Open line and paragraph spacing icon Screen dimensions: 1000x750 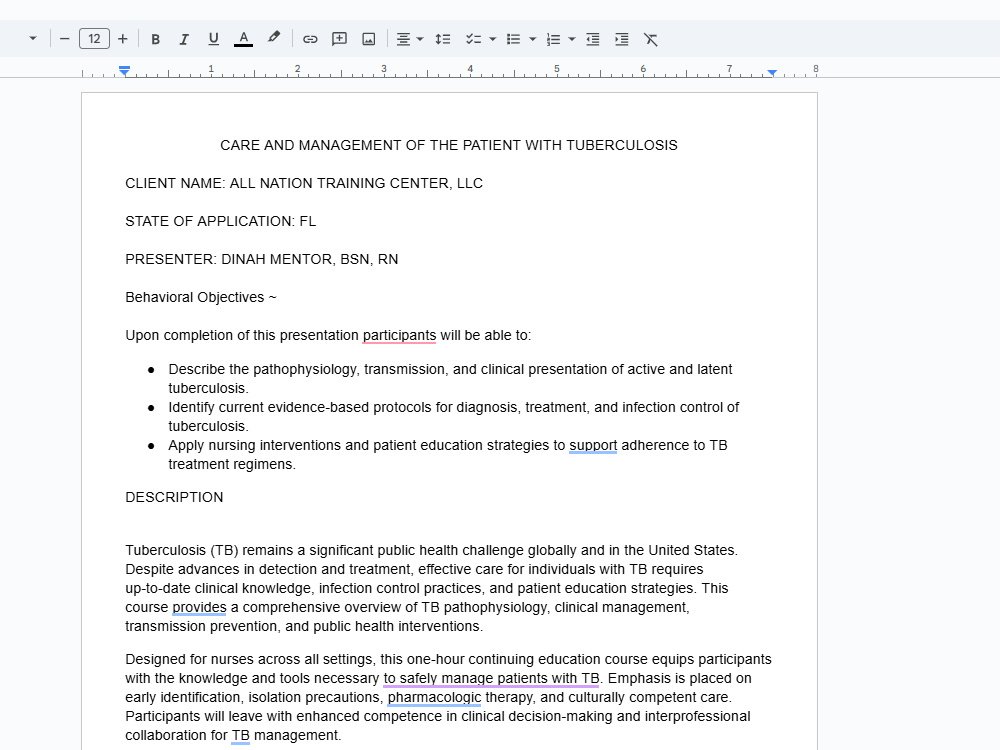pos(443,40)
